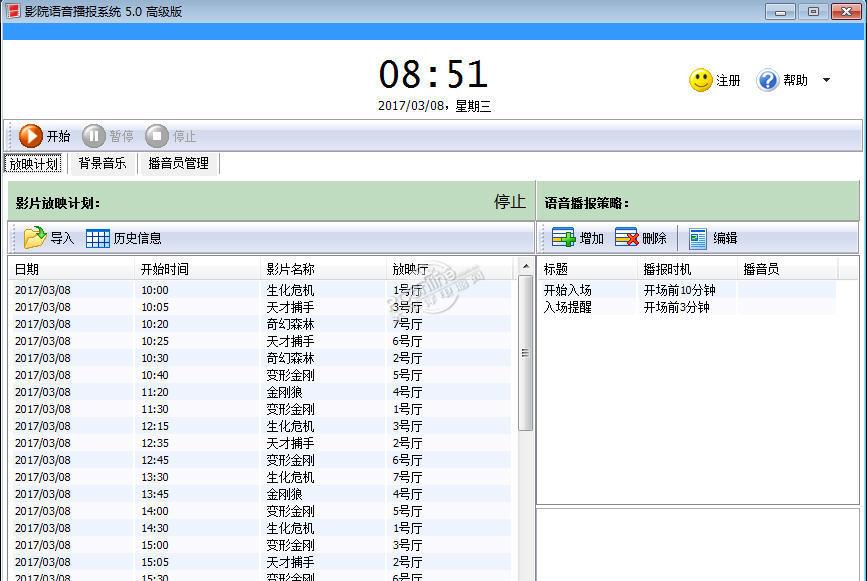Maximize the 影院语音播报系统 window
Screen dimensions: 867x581
[x=813, y=12]
